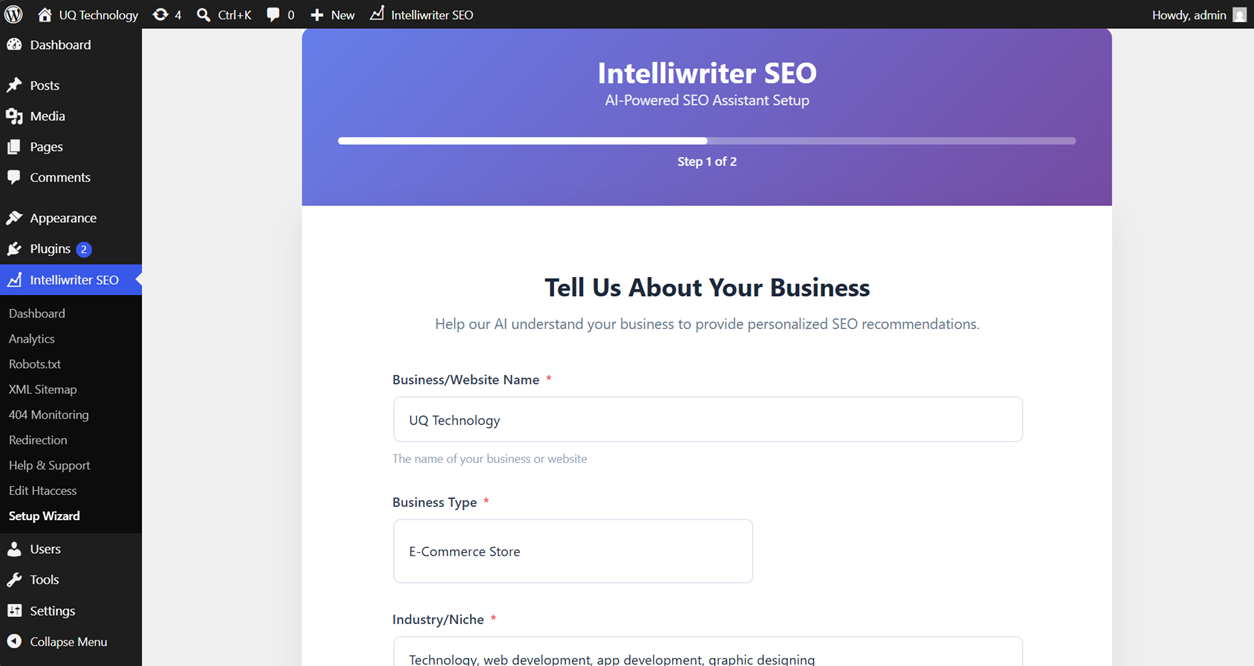Click the Collapse Menu label
1254x666 pixels.
coord(68,642)
